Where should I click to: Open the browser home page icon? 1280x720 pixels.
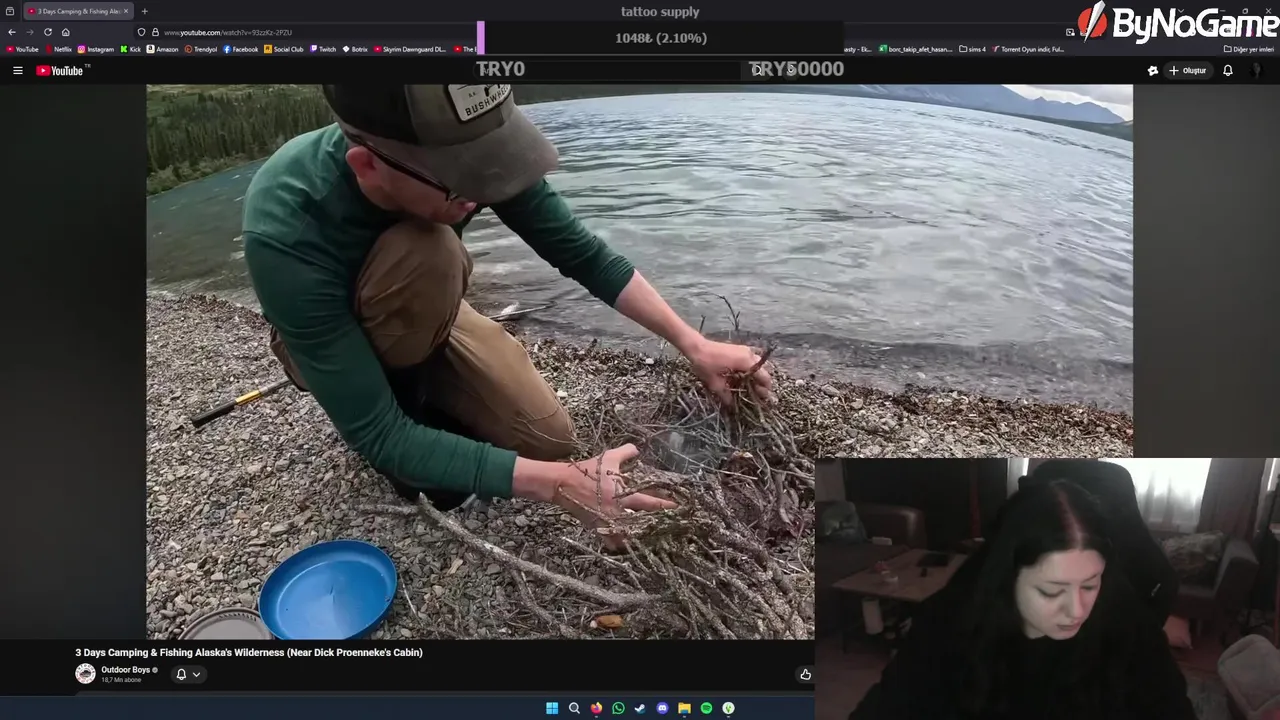[66, 32]
